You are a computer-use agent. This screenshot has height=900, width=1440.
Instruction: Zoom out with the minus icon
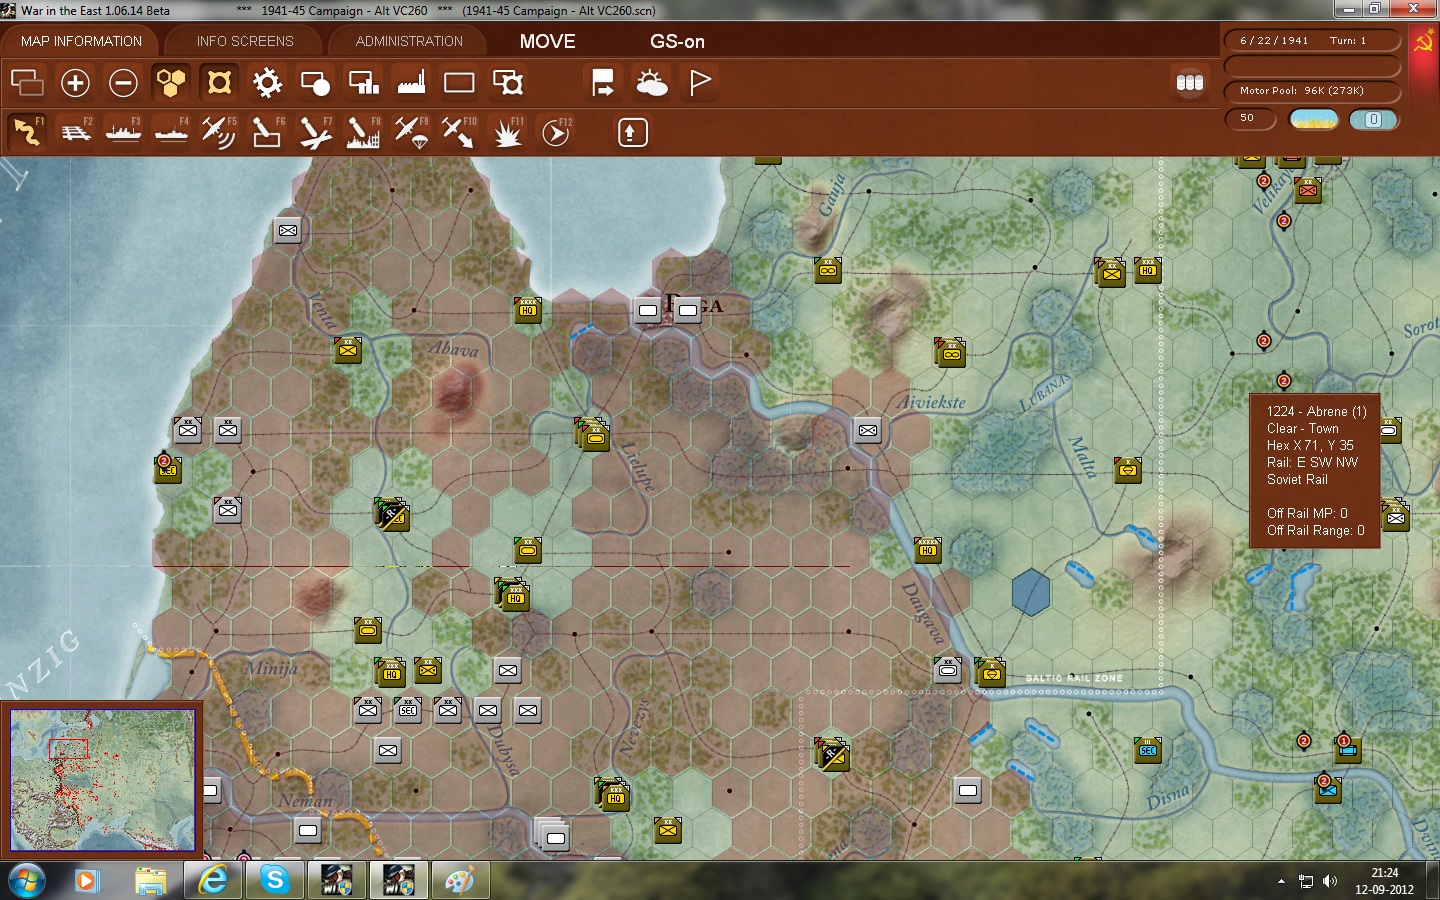click(x=123, y=83)
